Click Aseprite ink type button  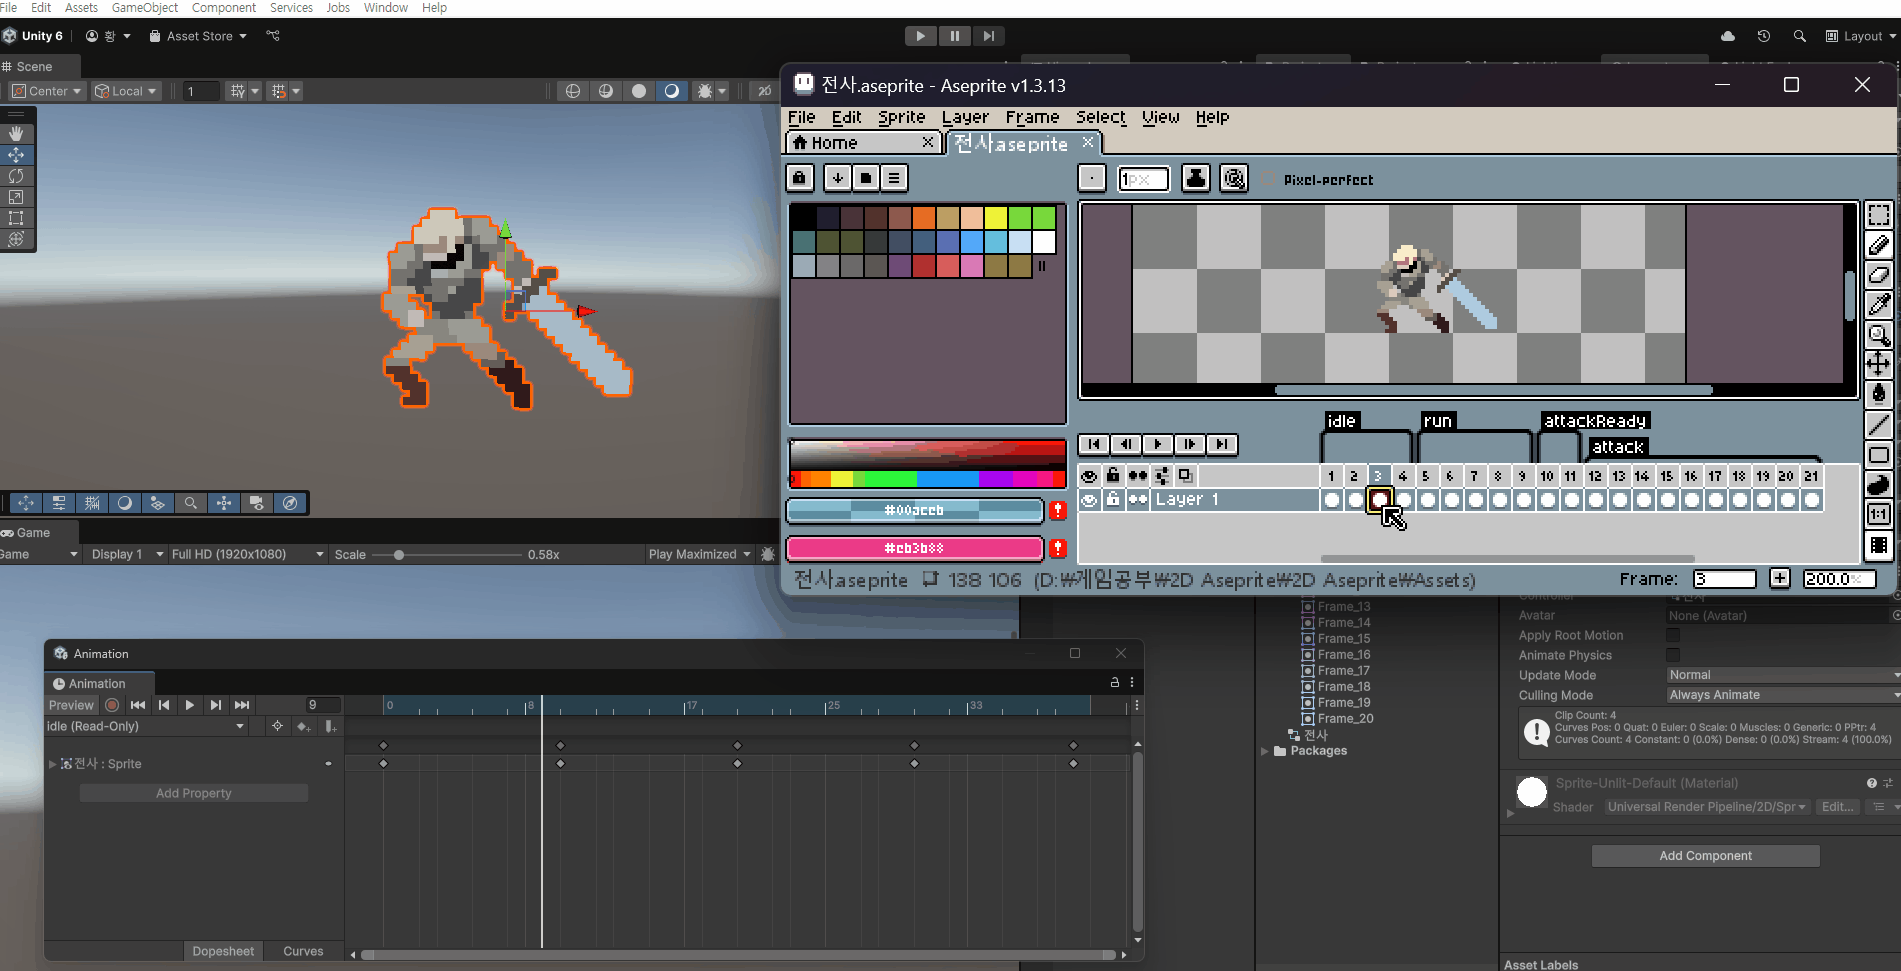1195,178
